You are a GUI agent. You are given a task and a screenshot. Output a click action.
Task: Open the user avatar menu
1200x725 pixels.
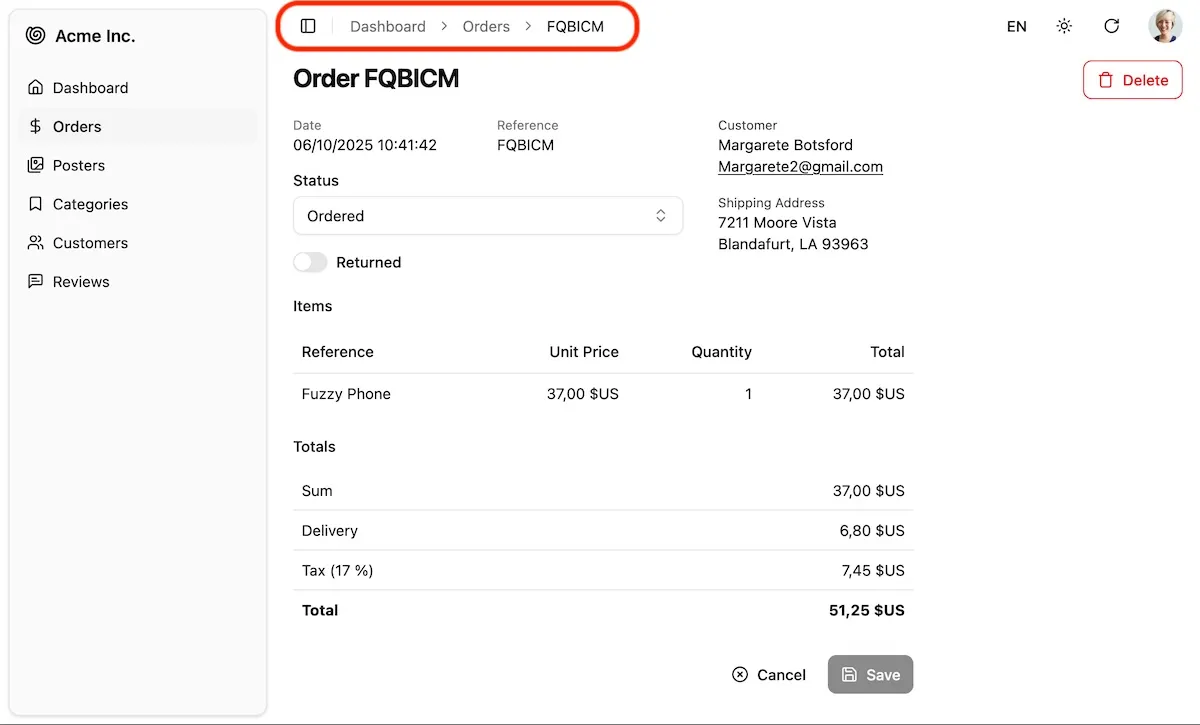coord(1165,26)
